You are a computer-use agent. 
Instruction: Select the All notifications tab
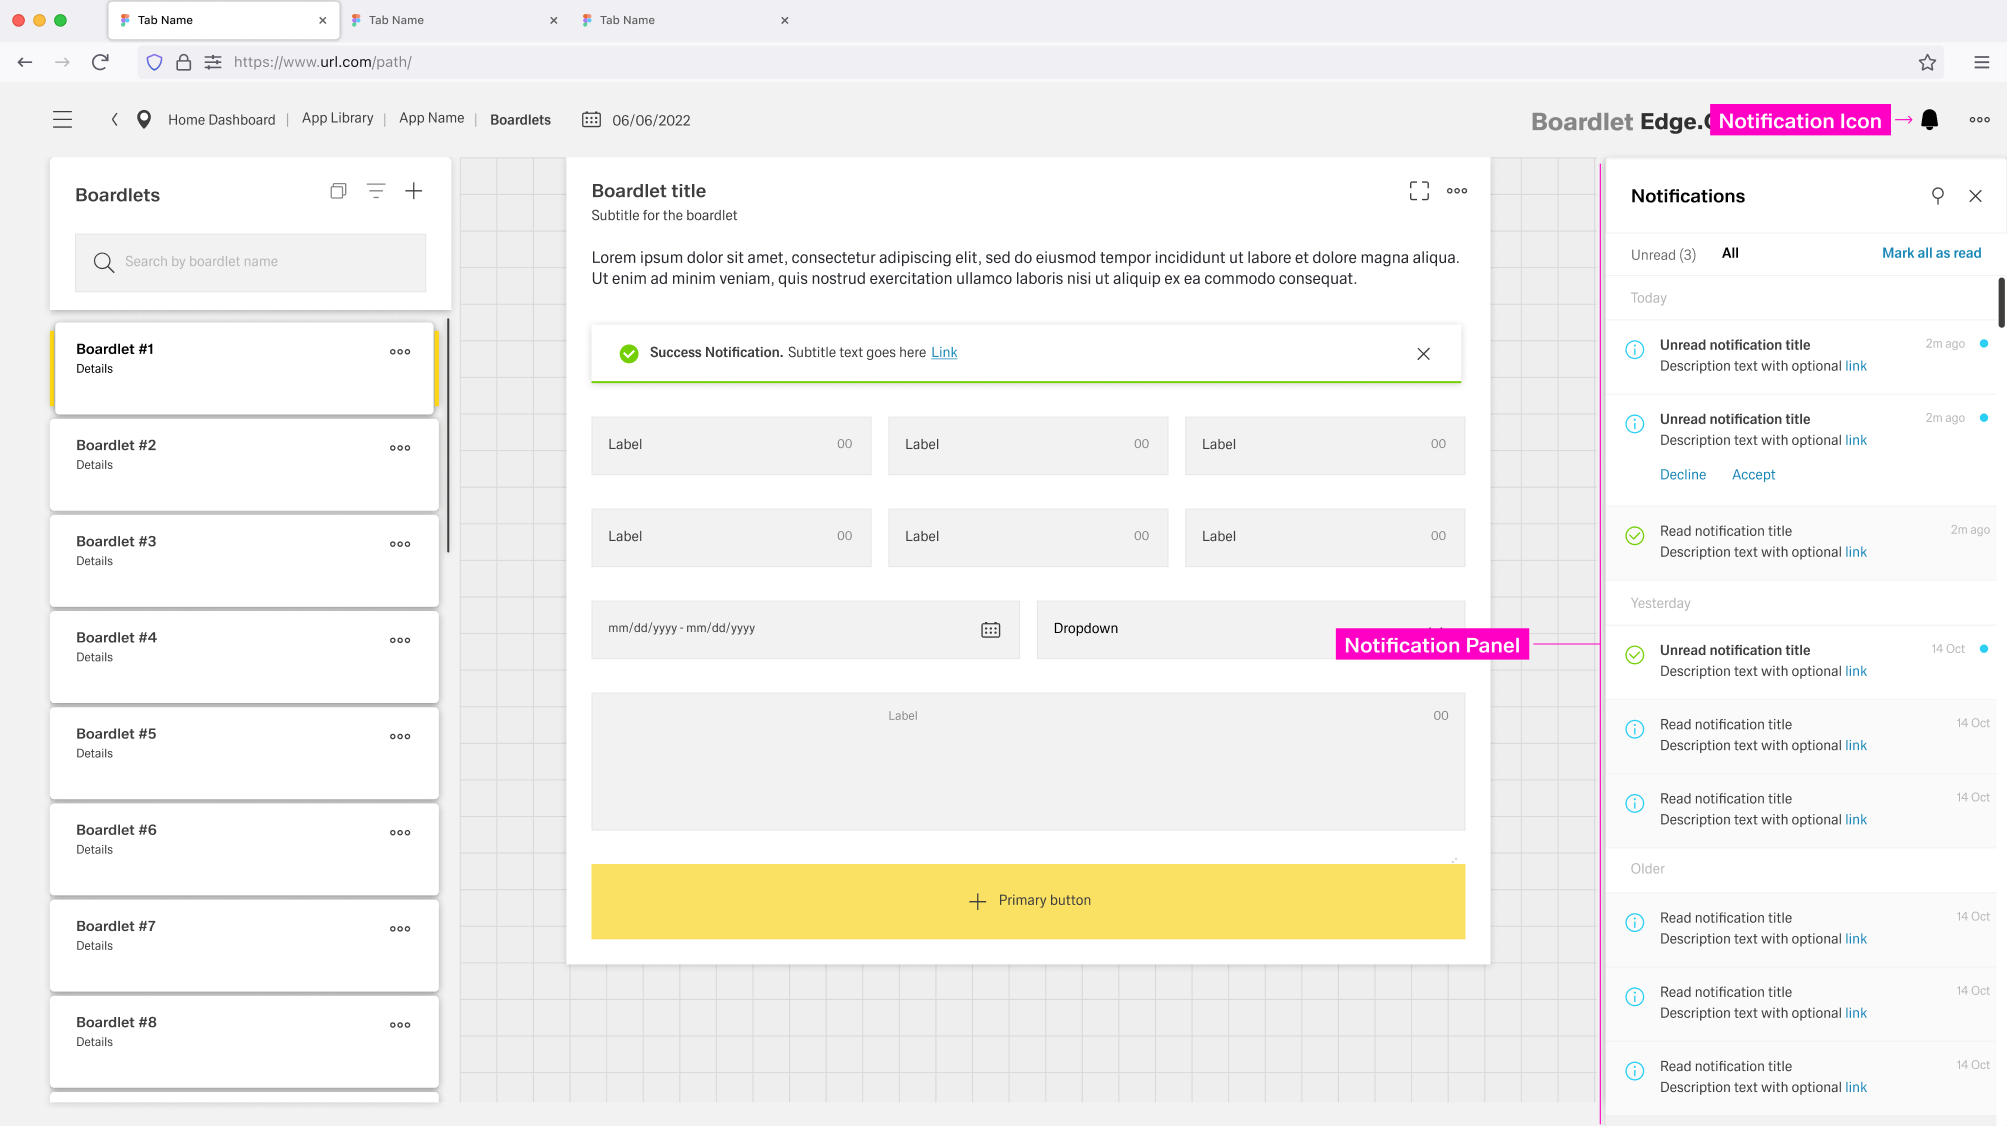pyautogui.click(x=1729, y=253)
